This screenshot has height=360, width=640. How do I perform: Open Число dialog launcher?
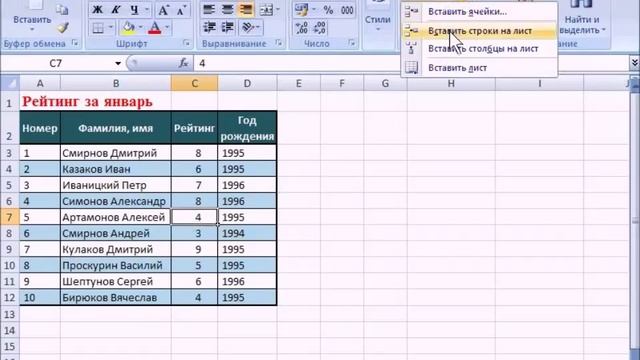point(352,43)
